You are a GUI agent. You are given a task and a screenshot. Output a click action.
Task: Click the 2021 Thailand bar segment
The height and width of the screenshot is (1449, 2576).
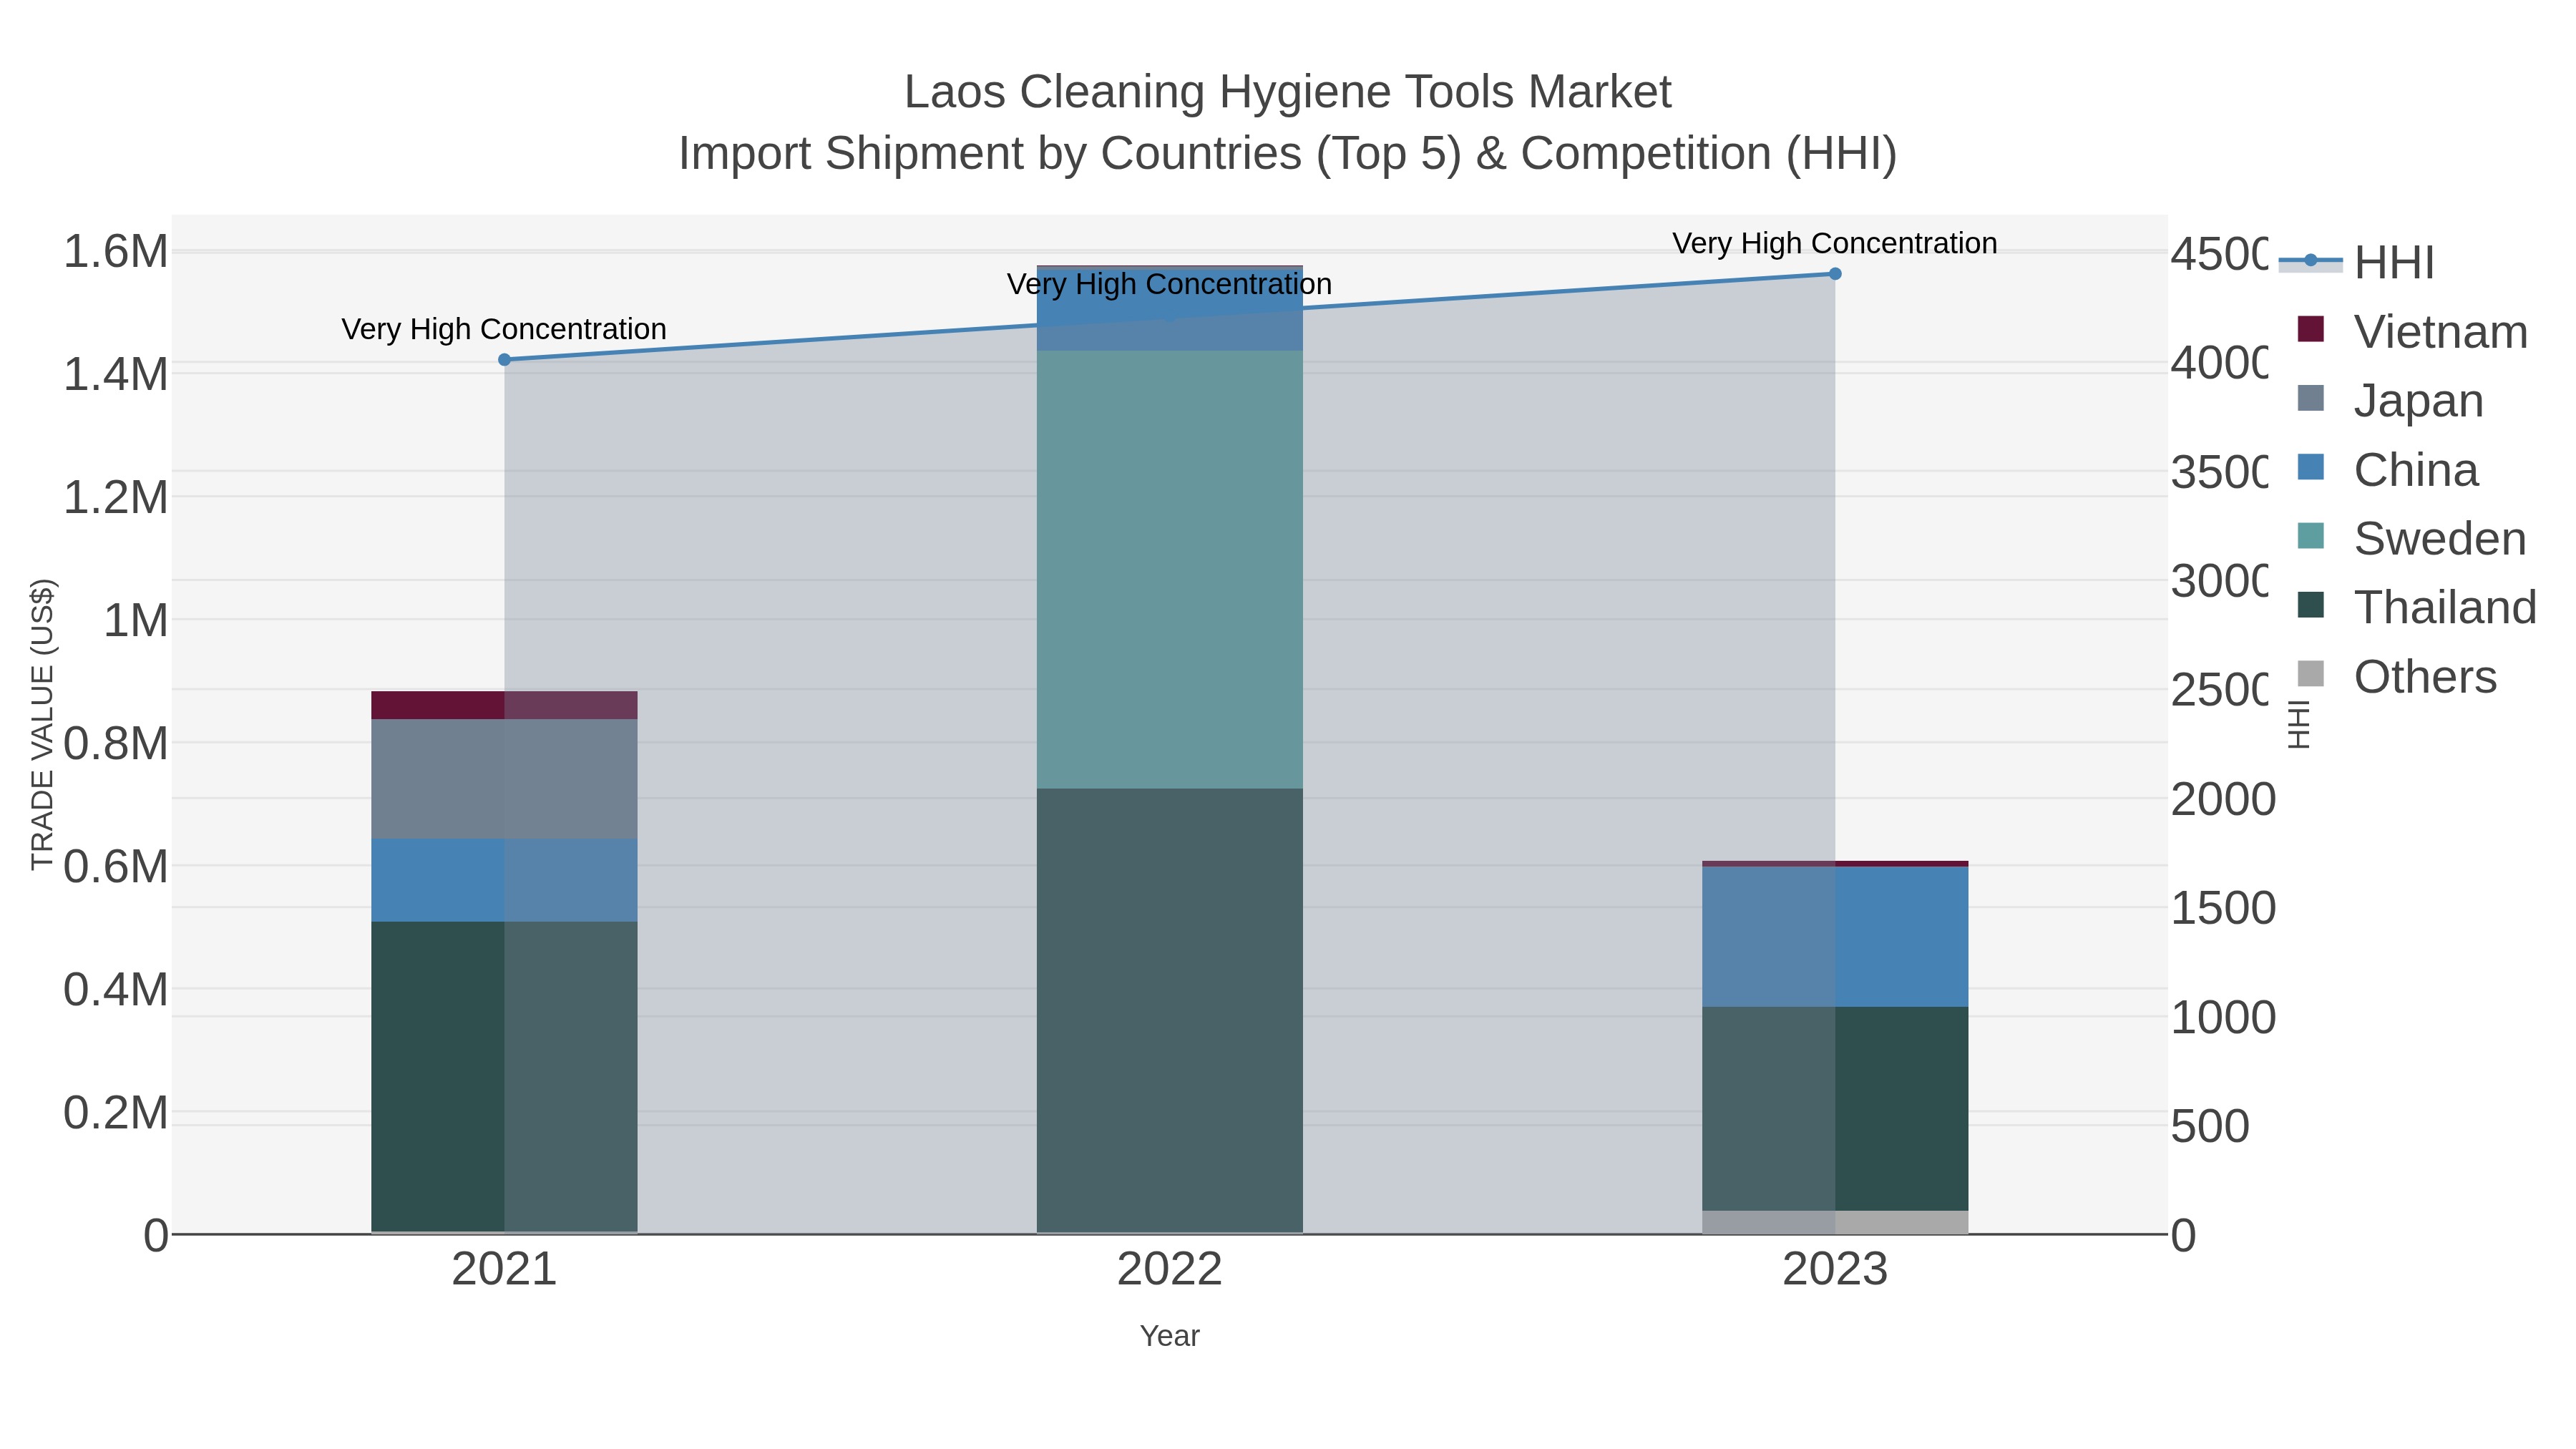[x=504, y=1077]
